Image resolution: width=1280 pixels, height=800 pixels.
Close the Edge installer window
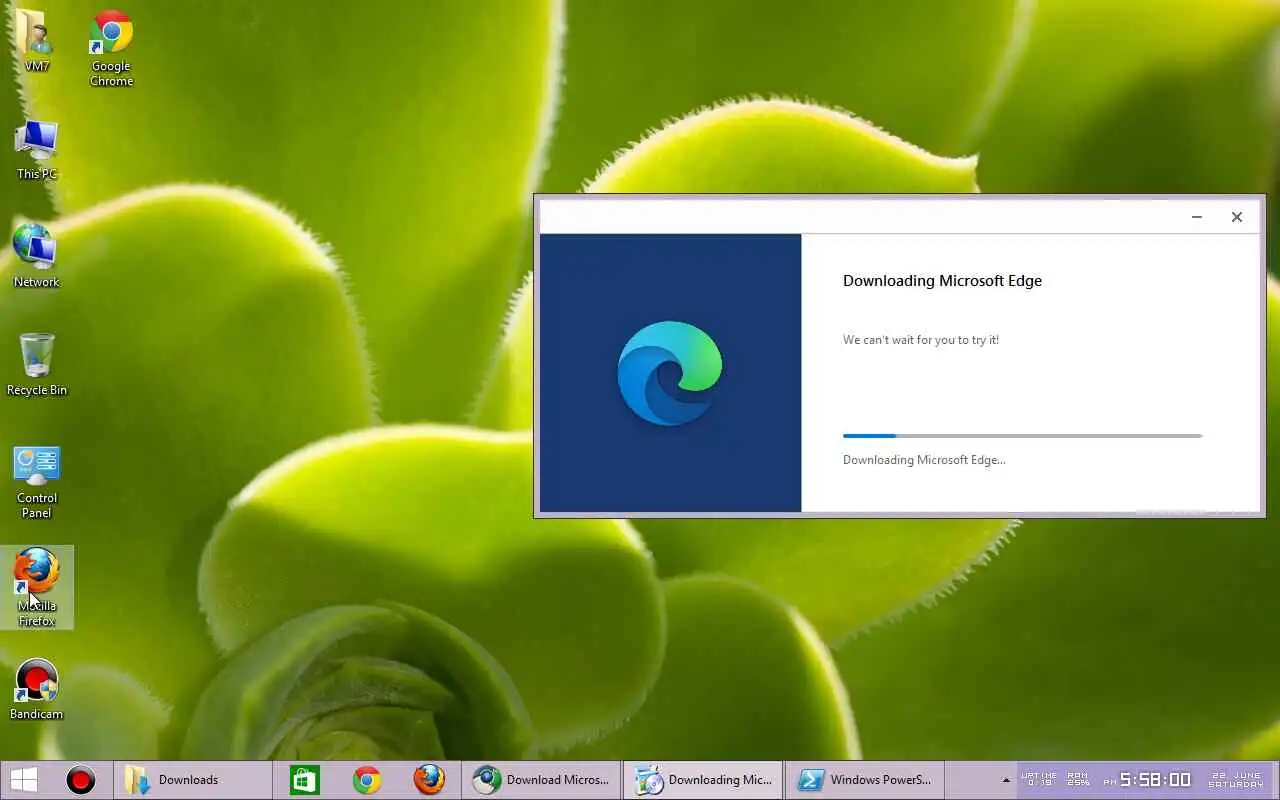pos(1237,217)
